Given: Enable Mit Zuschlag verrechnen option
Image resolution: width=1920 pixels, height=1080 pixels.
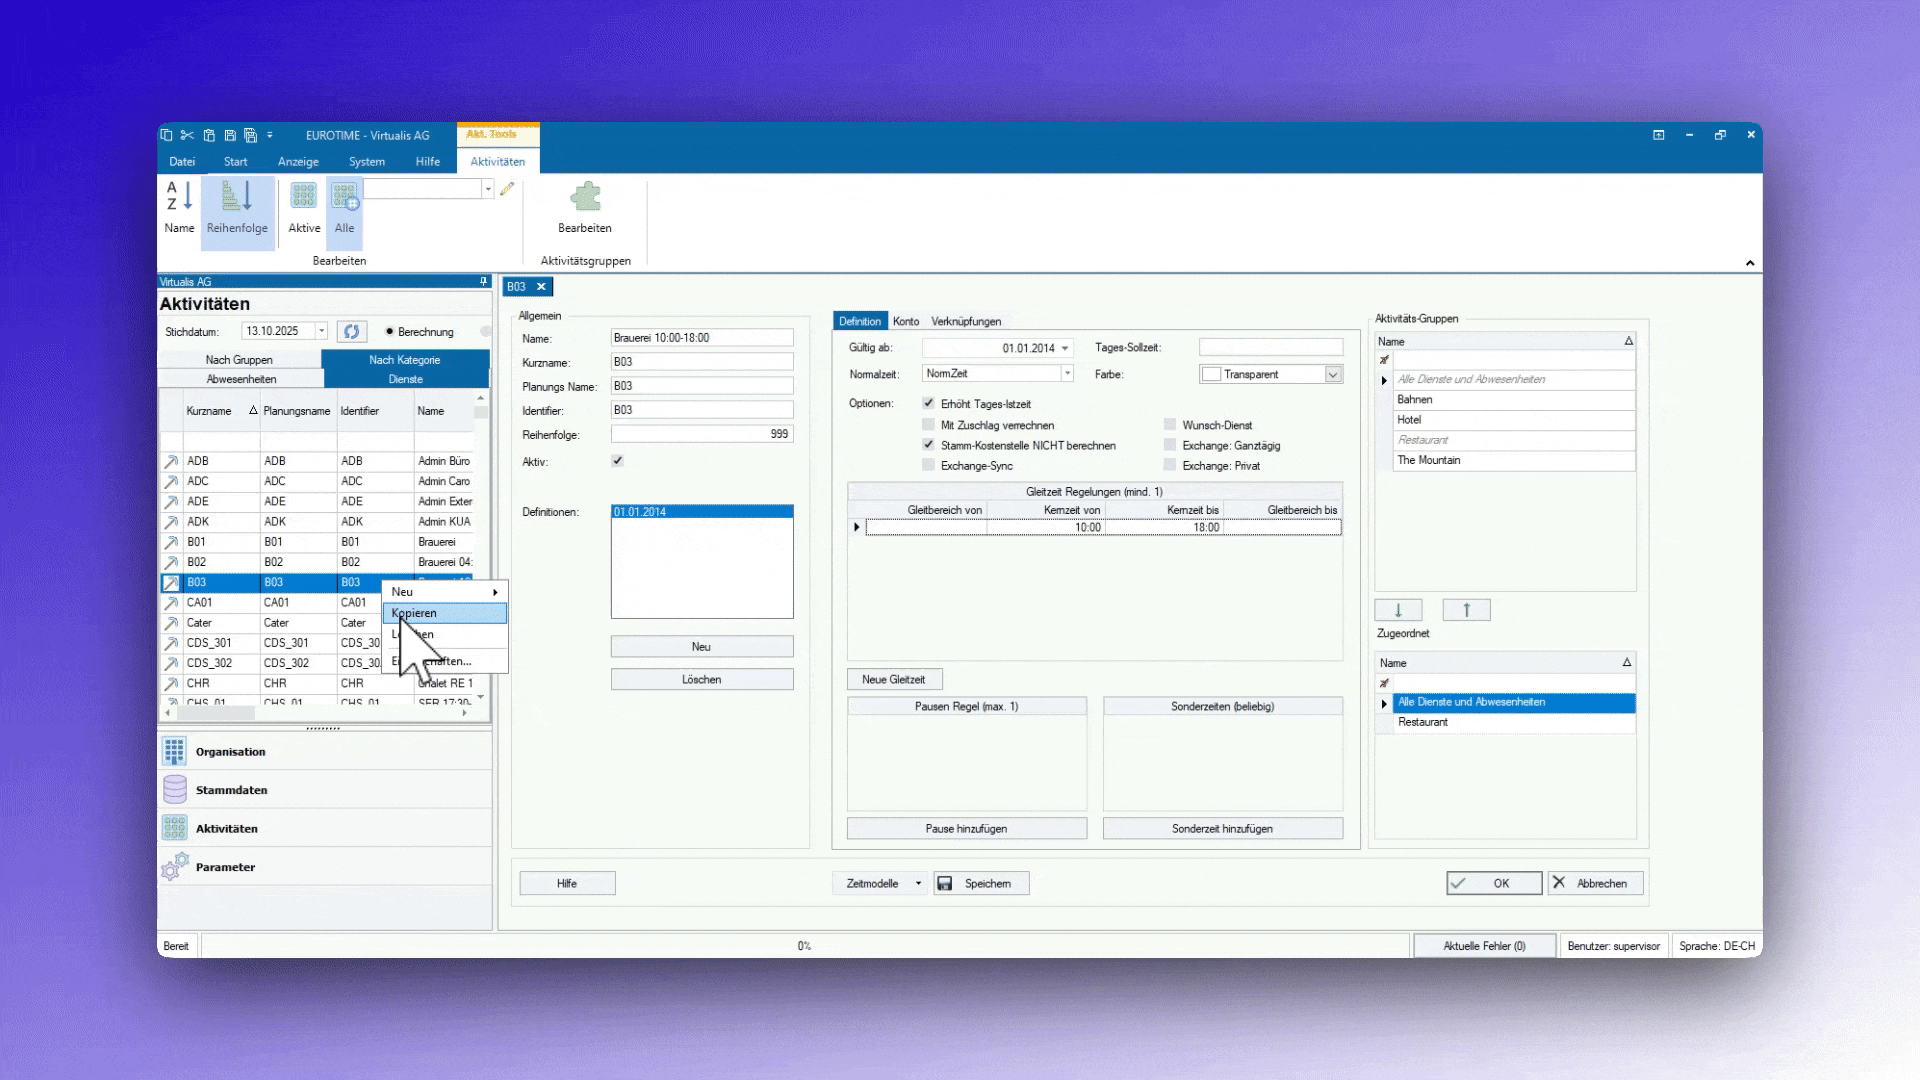Looking at the screenshot, I should [x=929, y=425].
